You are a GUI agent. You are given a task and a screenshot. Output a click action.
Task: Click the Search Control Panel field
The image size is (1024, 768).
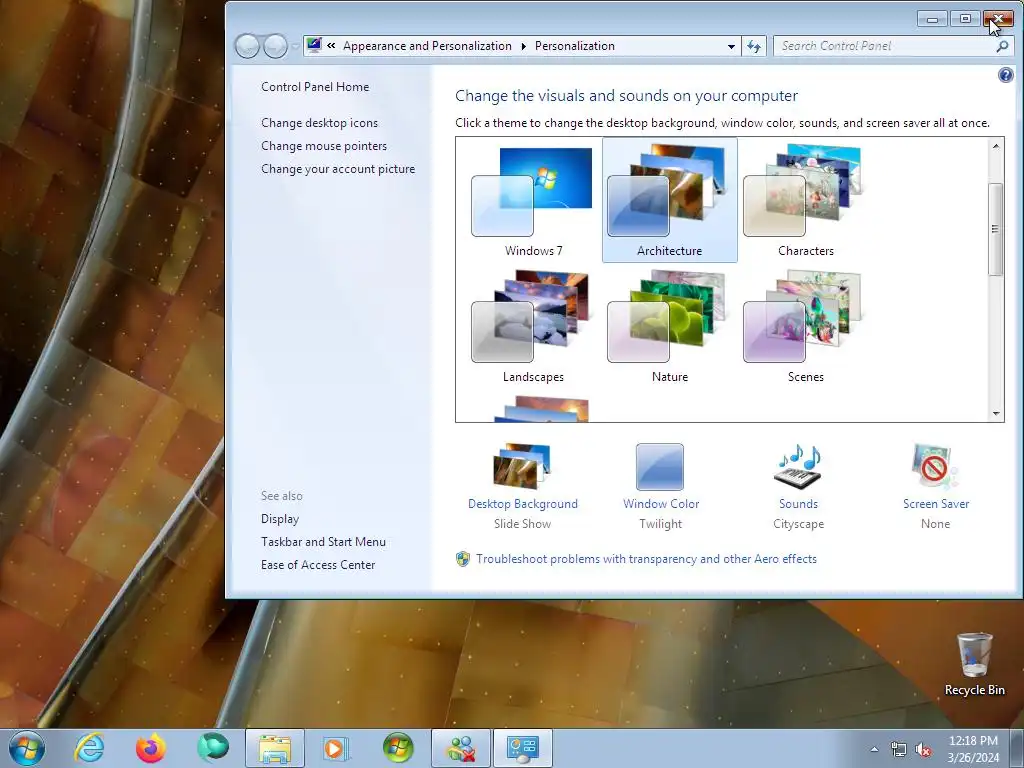(885, 46)
